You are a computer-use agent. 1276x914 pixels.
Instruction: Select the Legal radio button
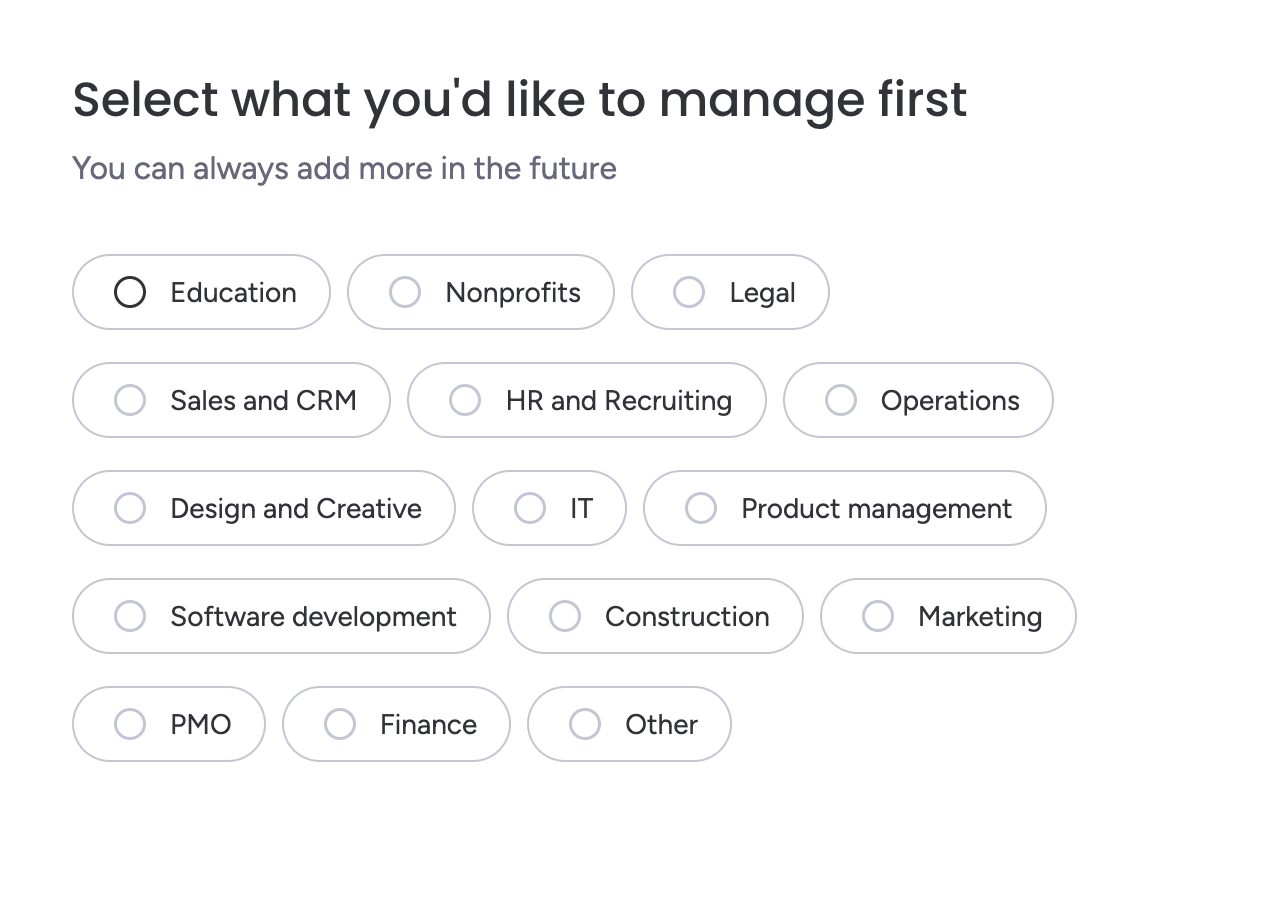[689, 292]
